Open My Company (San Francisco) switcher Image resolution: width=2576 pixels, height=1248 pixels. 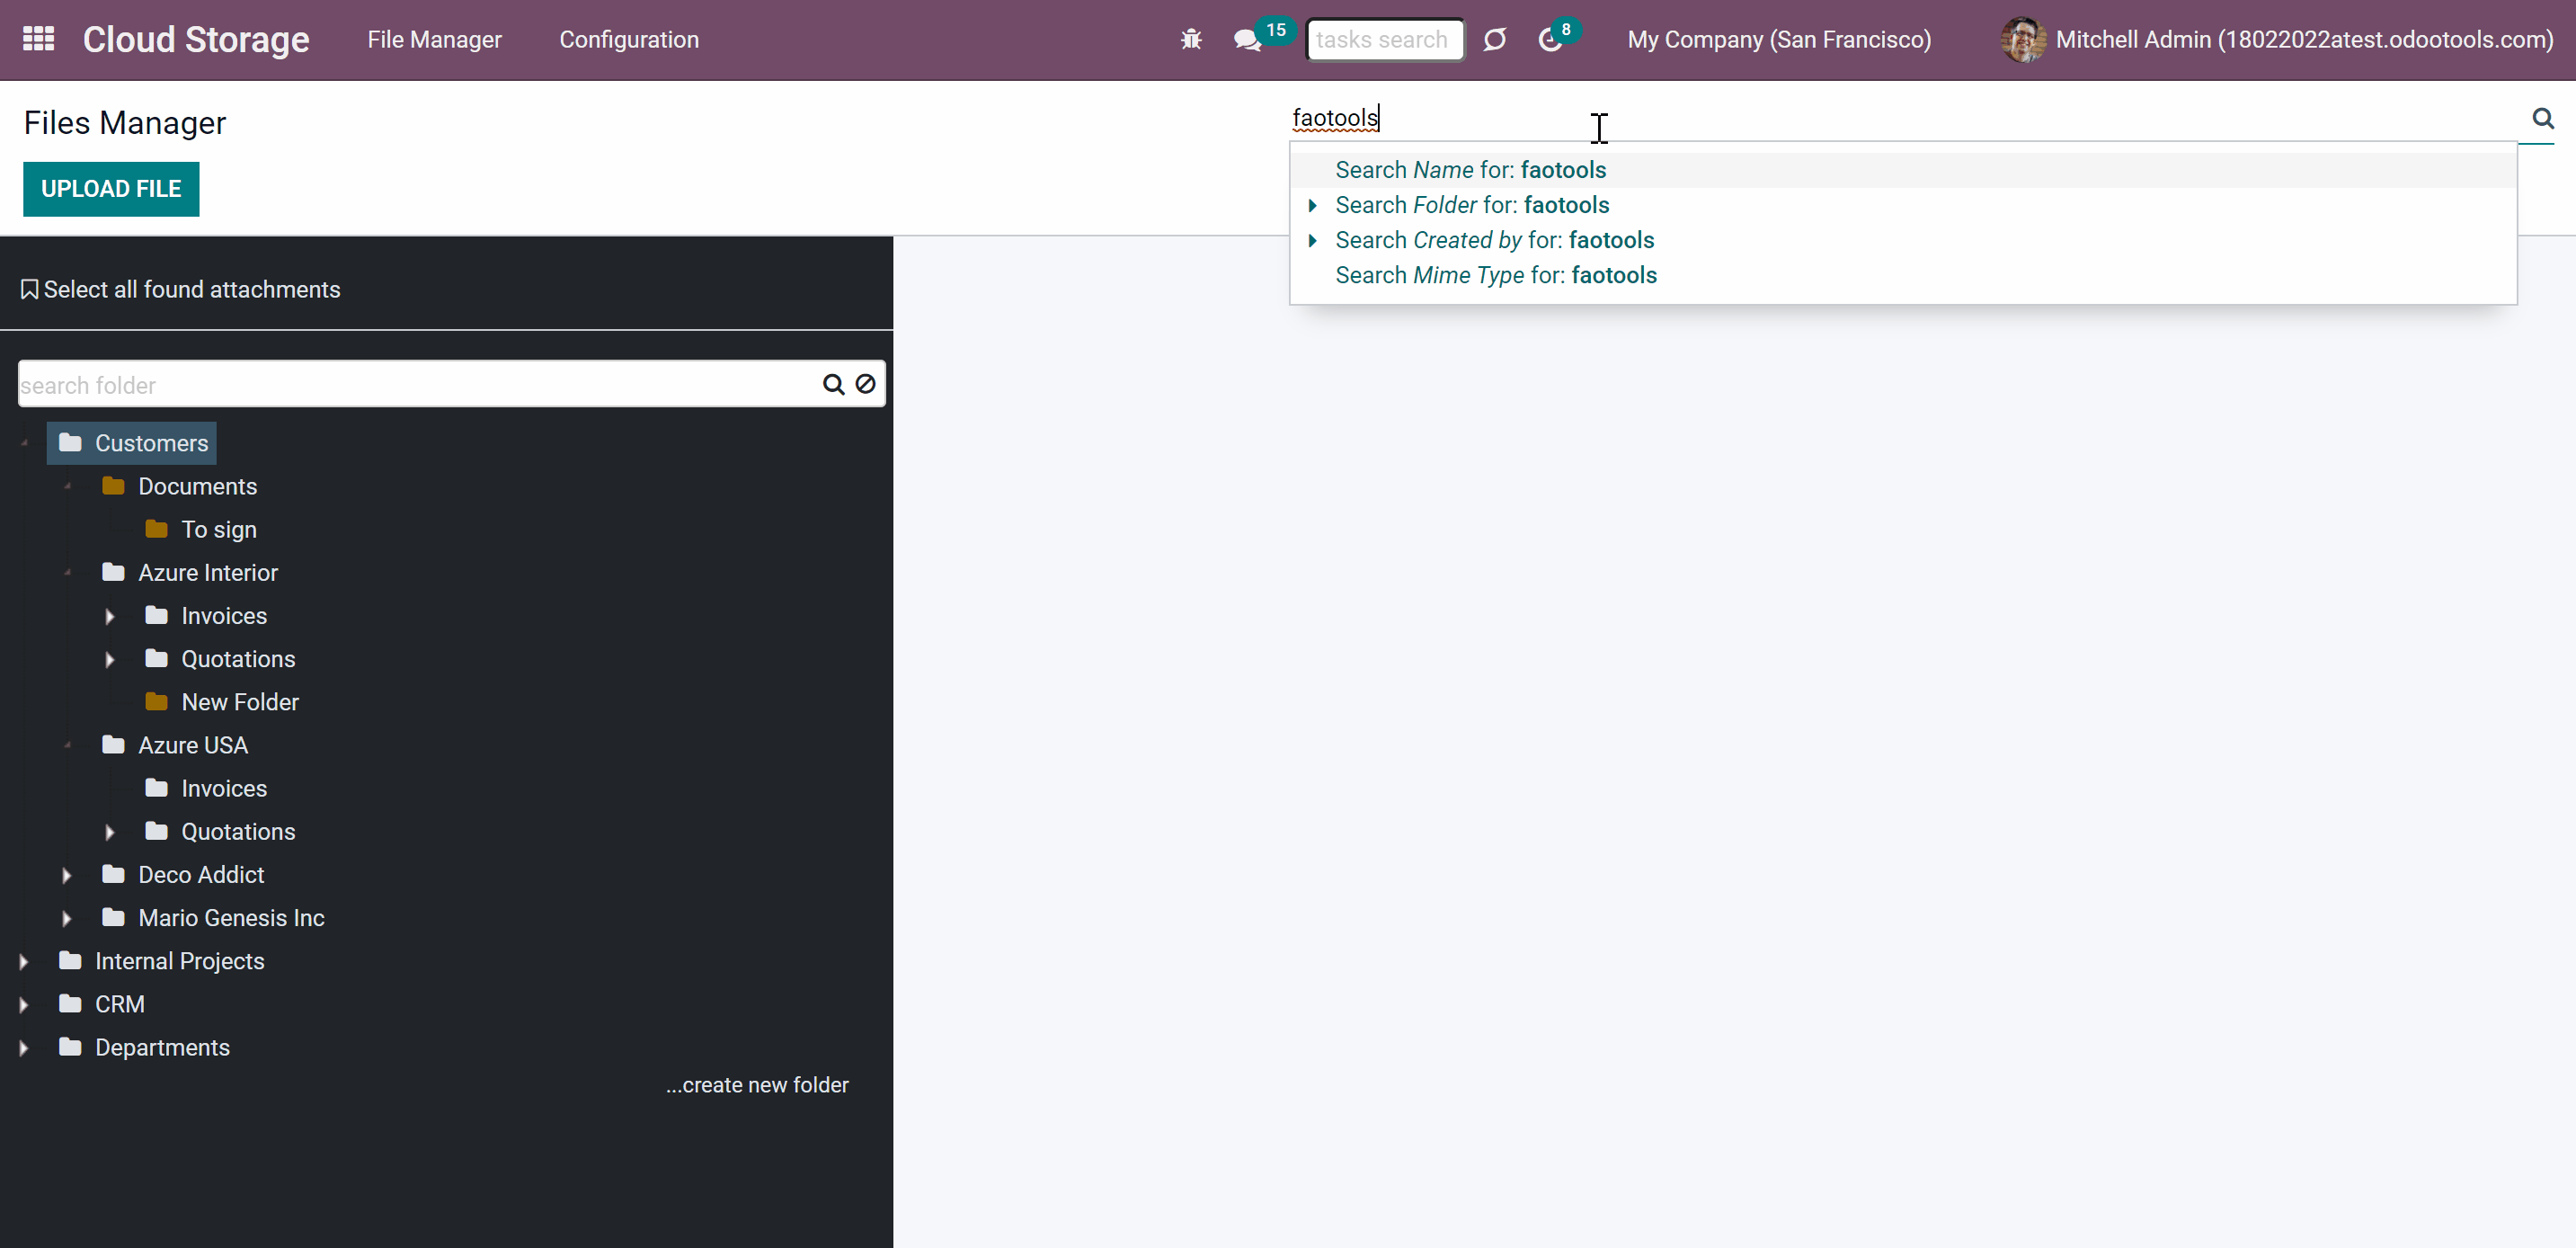[x=1779, y=40]
